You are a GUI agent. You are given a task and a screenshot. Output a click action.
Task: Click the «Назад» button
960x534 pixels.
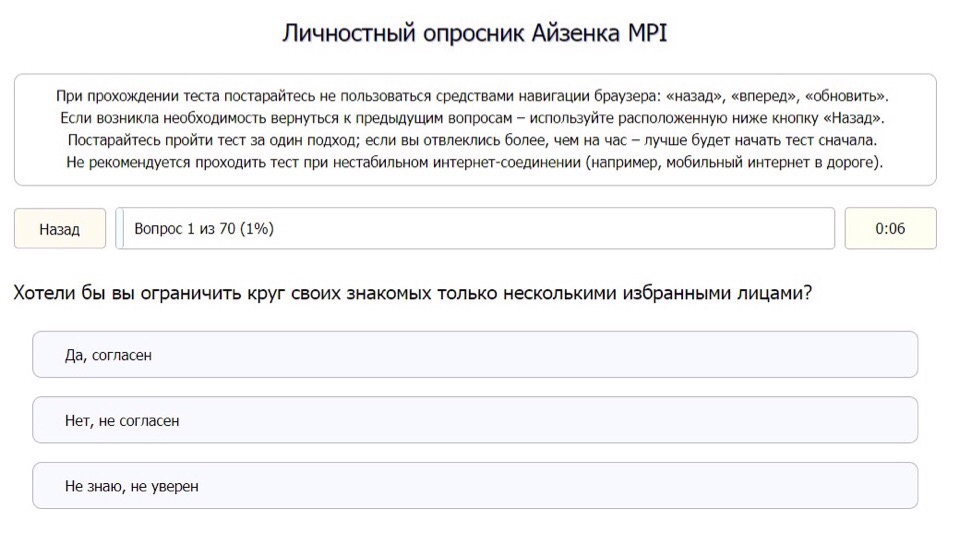pos(60,229)
